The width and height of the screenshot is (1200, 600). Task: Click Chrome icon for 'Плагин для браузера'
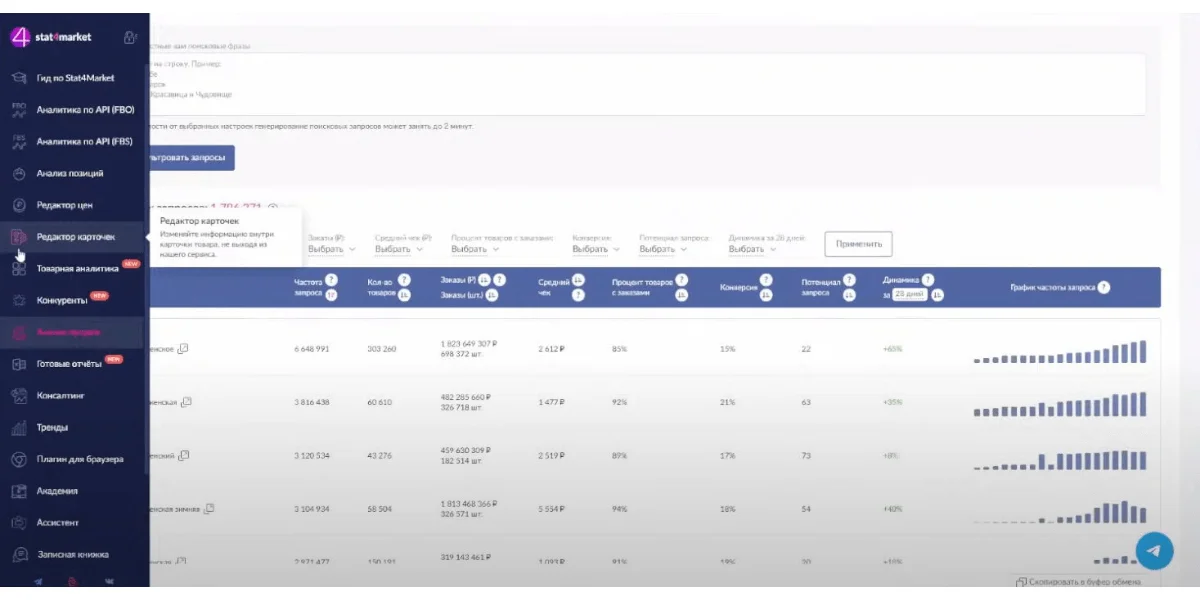coord(18,459)
